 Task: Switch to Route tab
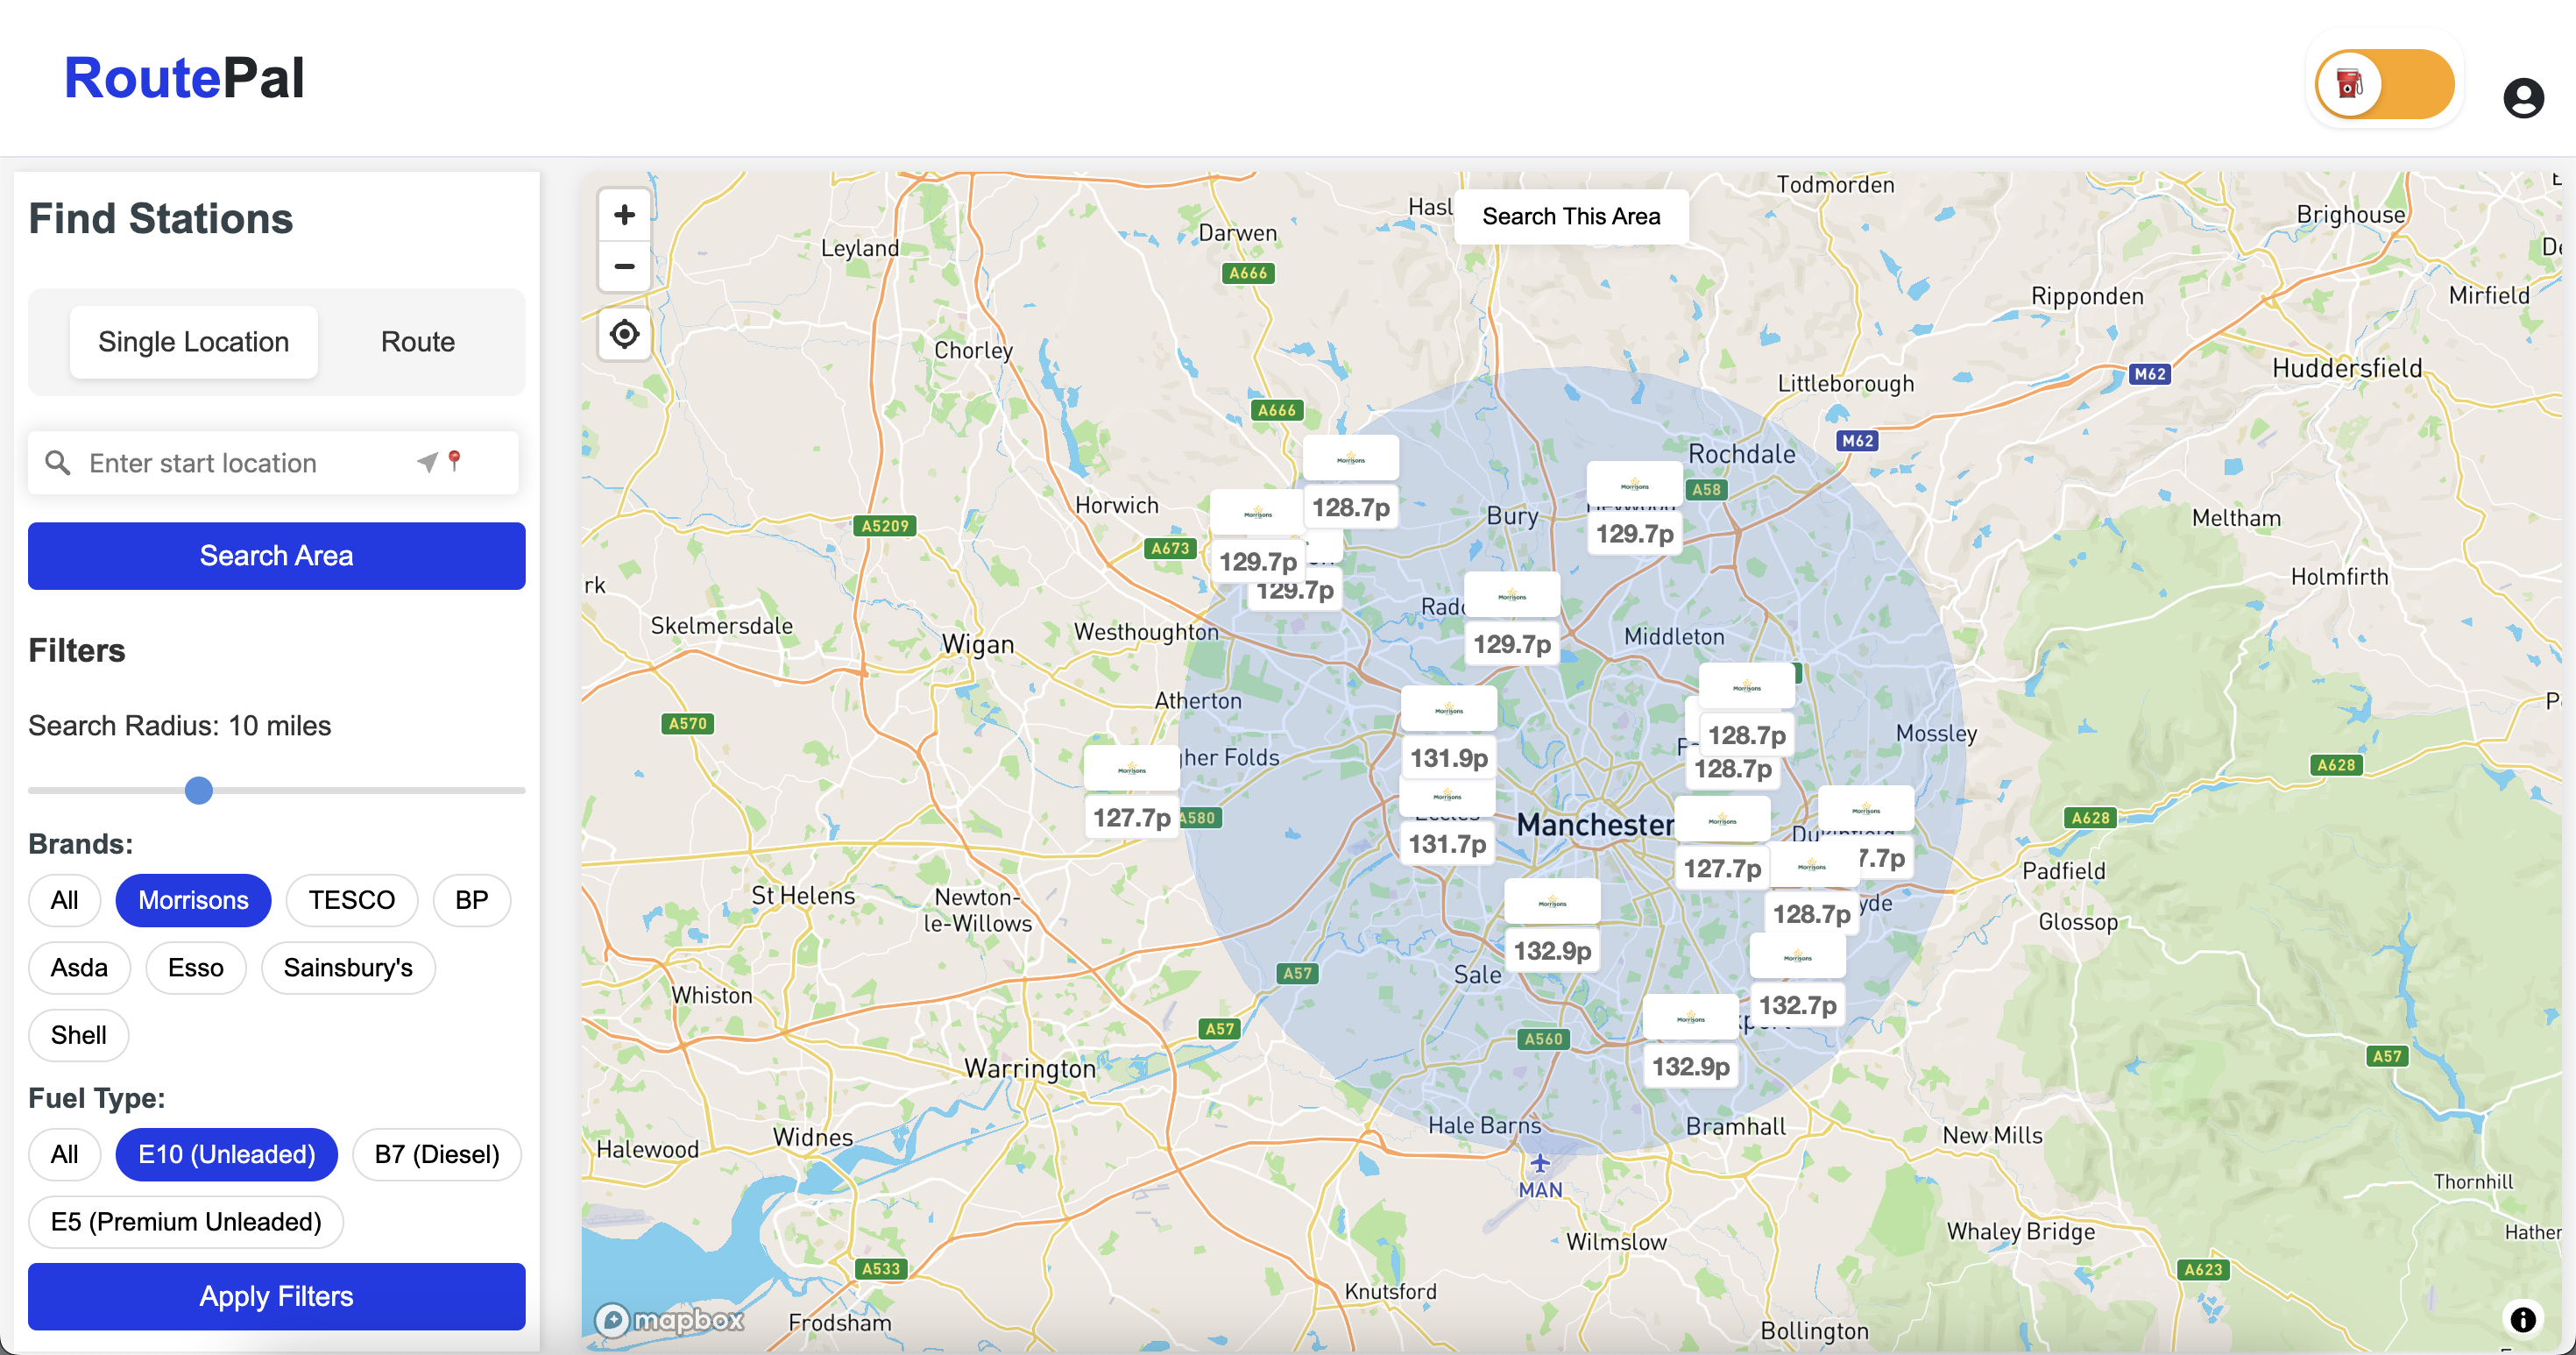417,342
